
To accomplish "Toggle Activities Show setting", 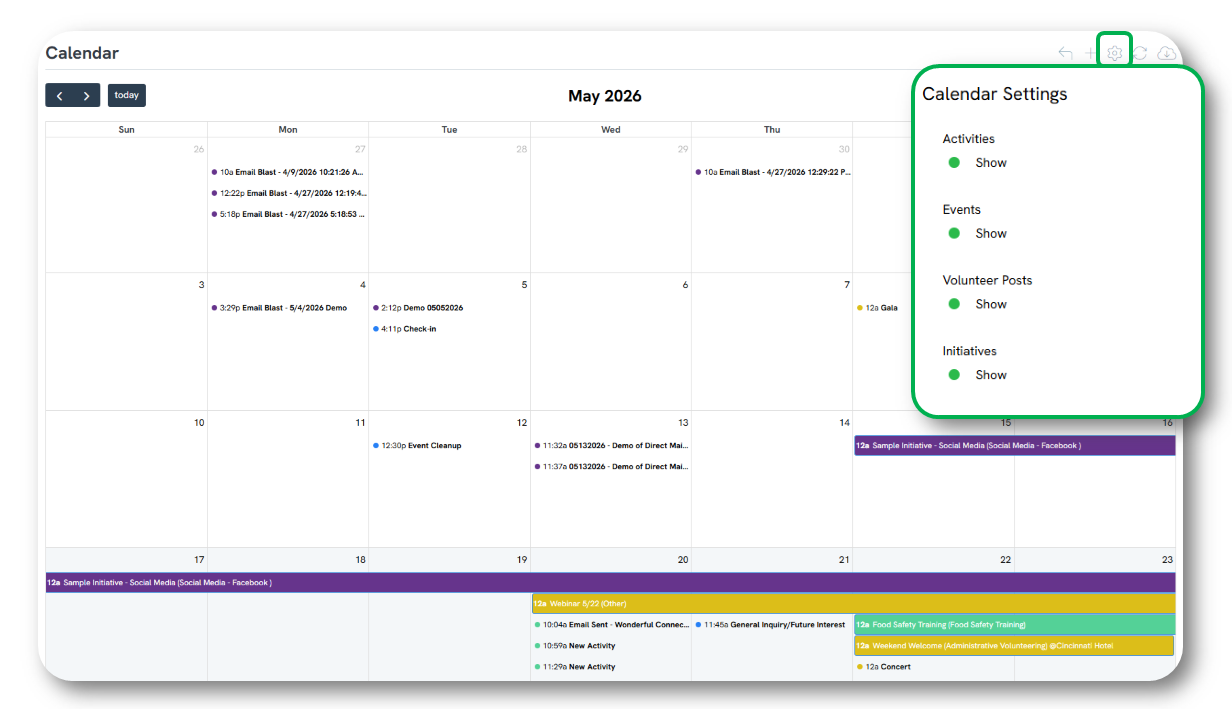I will 954,162.
